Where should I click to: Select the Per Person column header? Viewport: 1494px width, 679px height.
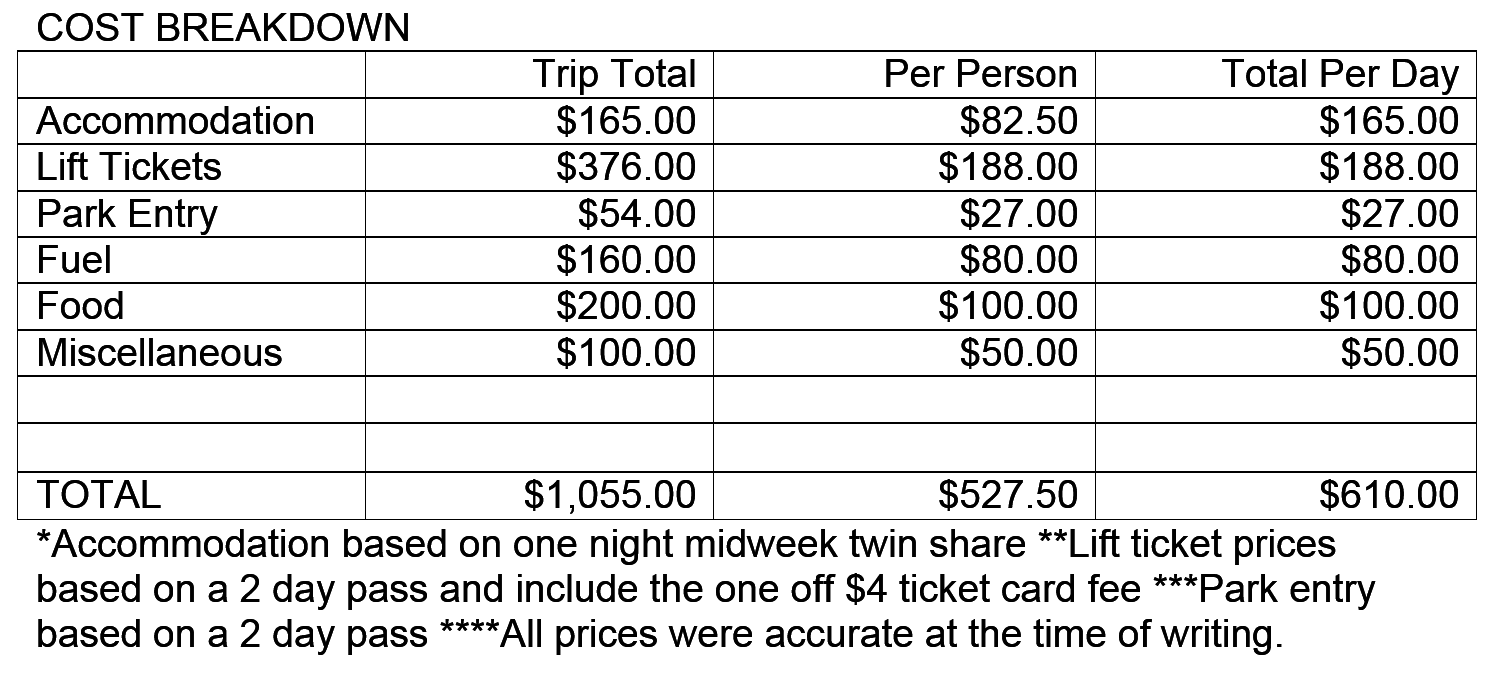[980, 74]
